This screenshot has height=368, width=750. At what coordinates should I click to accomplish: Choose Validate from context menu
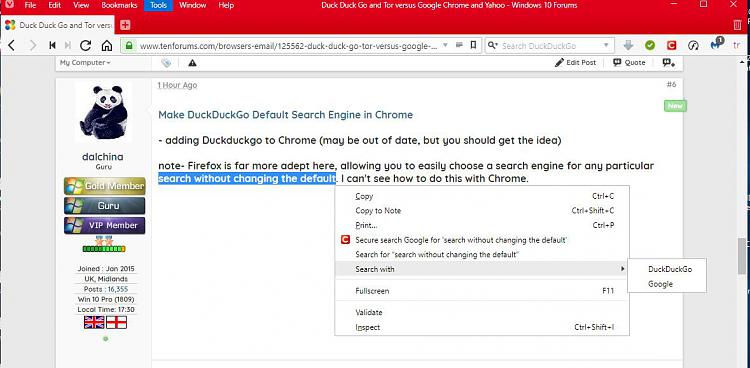click(482, 312)
